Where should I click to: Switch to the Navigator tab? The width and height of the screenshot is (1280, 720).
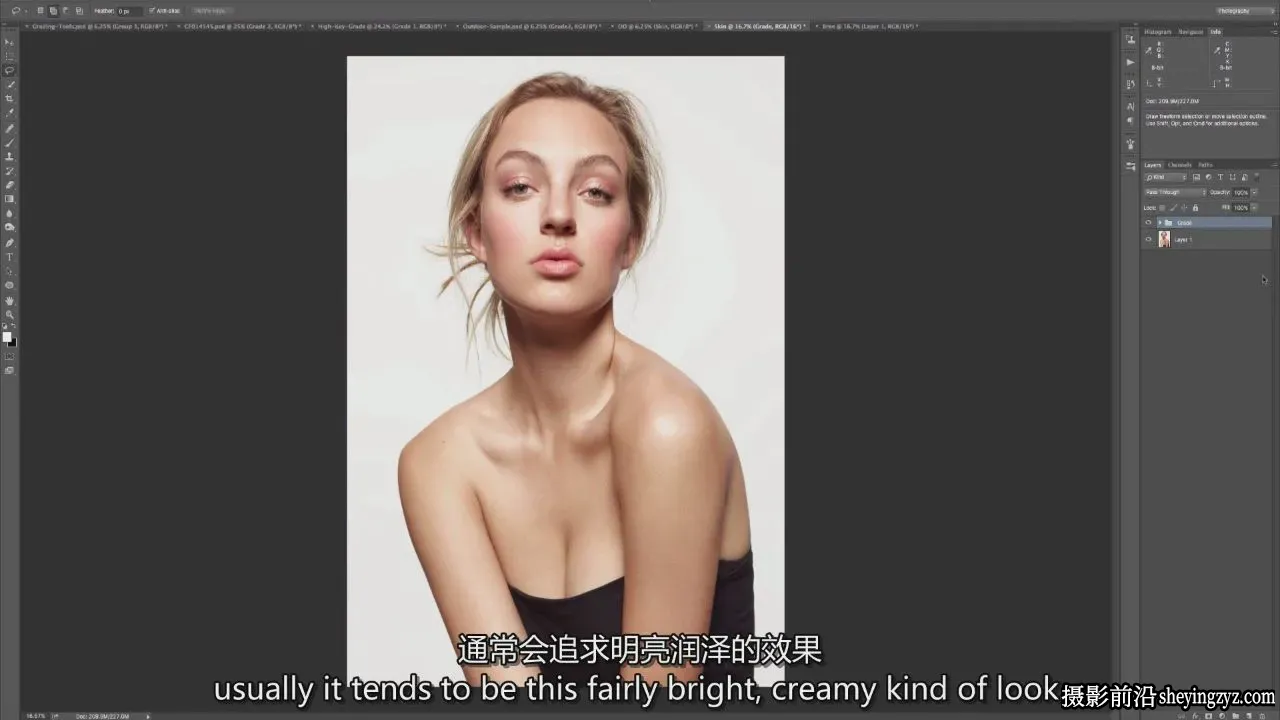[x=1190, y=32]
